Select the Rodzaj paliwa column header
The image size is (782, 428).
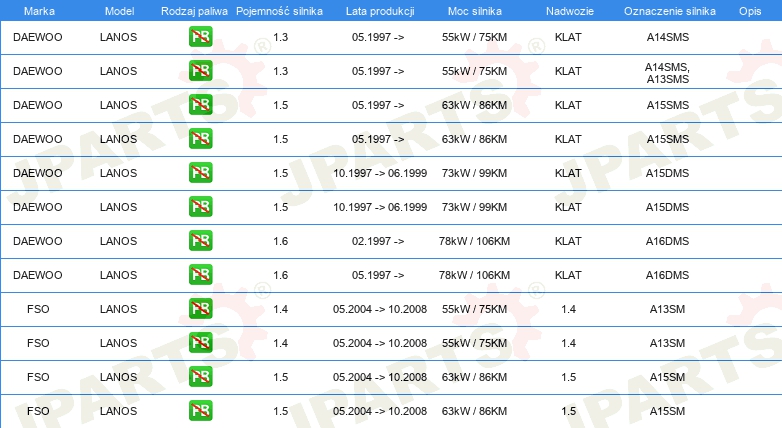pos(194,11)
